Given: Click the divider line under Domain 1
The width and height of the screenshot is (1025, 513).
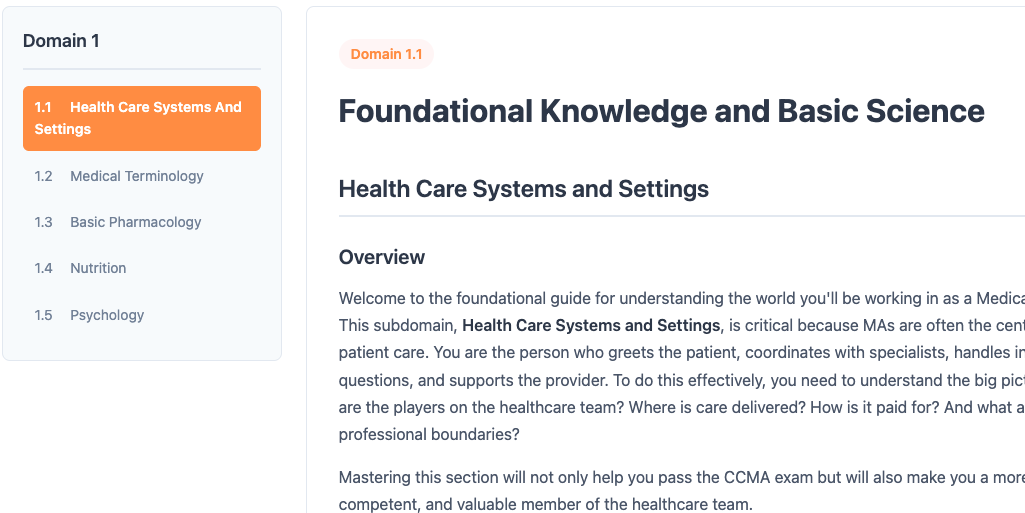Looking at the screenshot, I should click(x=141, y=69).
